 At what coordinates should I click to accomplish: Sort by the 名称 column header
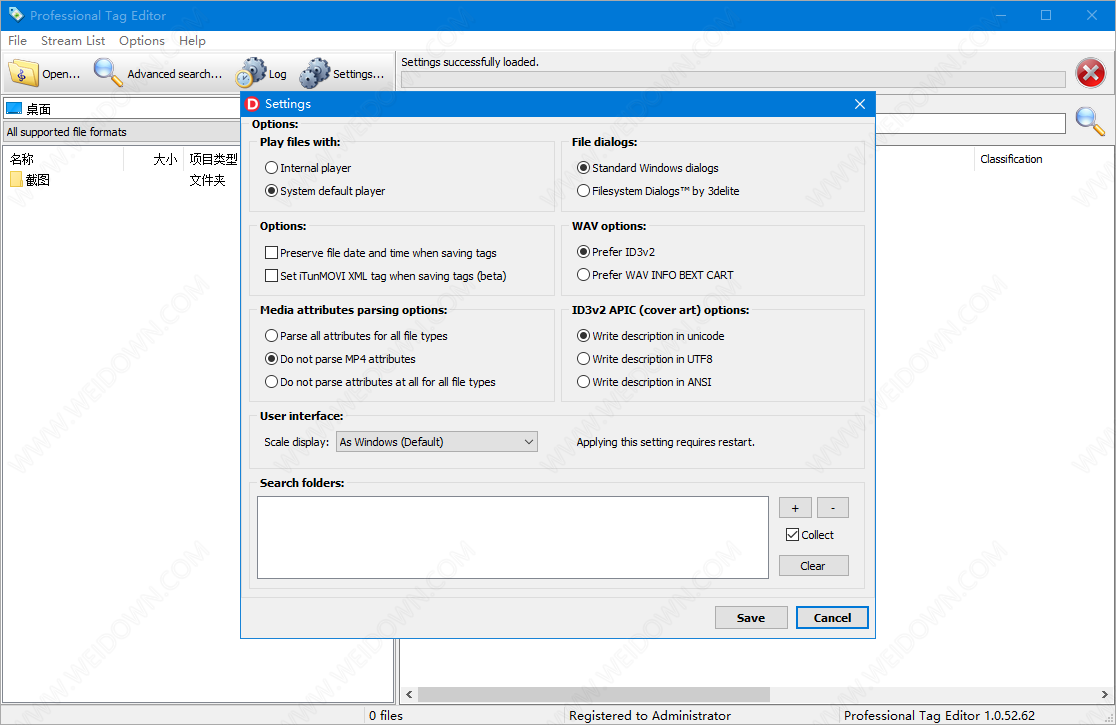point(63,159)
